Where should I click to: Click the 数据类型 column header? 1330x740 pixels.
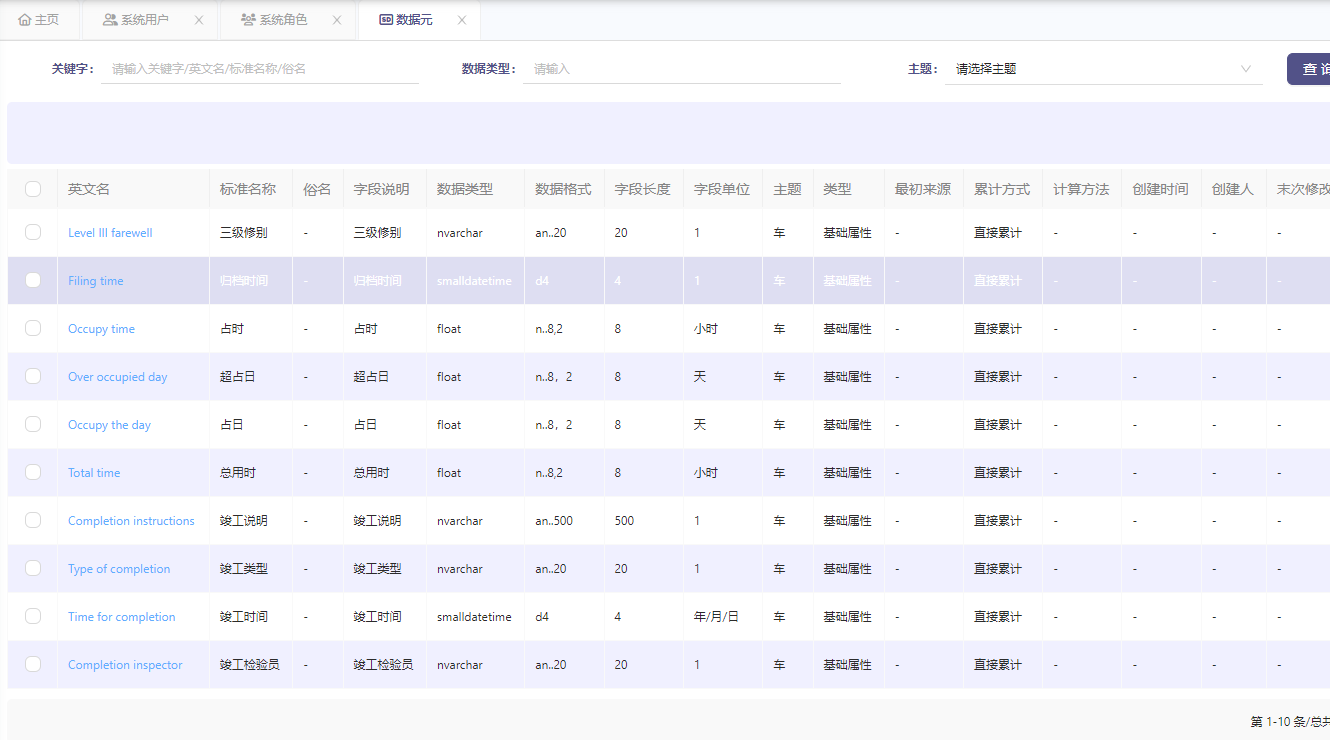[x=476, y=189]
